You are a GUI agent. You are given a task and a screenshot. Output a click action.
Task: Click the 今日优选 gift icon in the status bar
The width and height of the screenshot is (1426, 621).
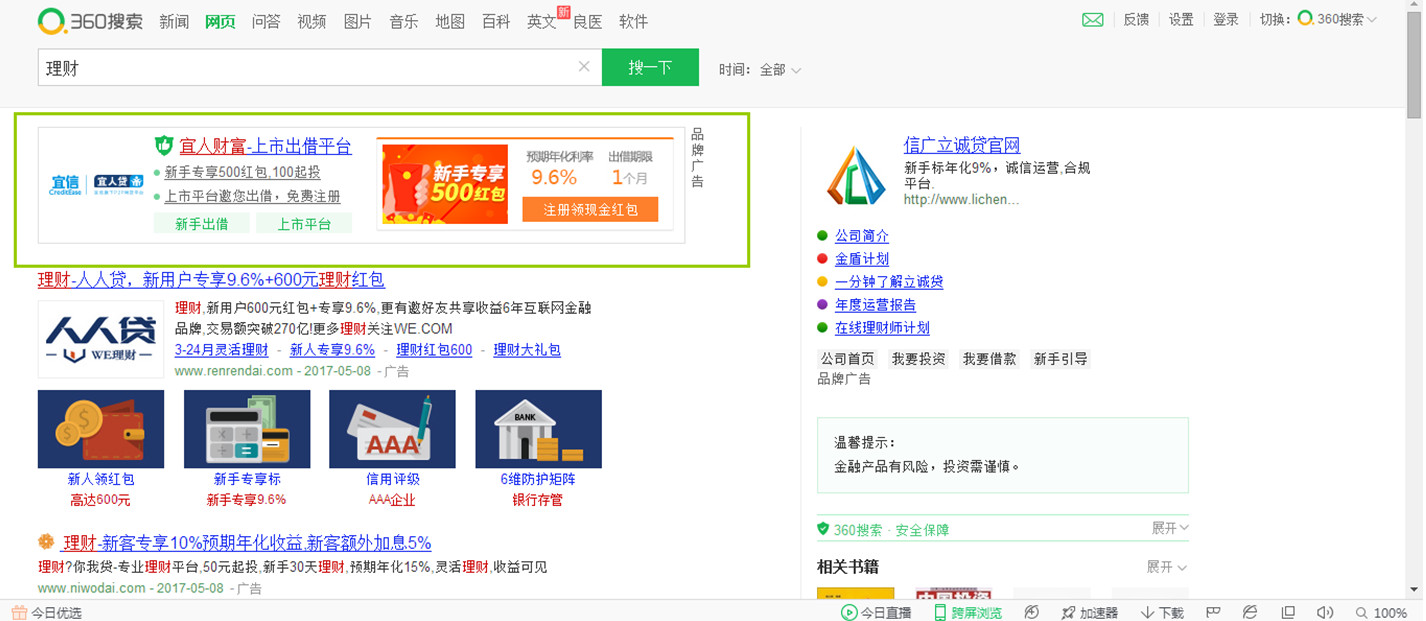click(19, 612)
